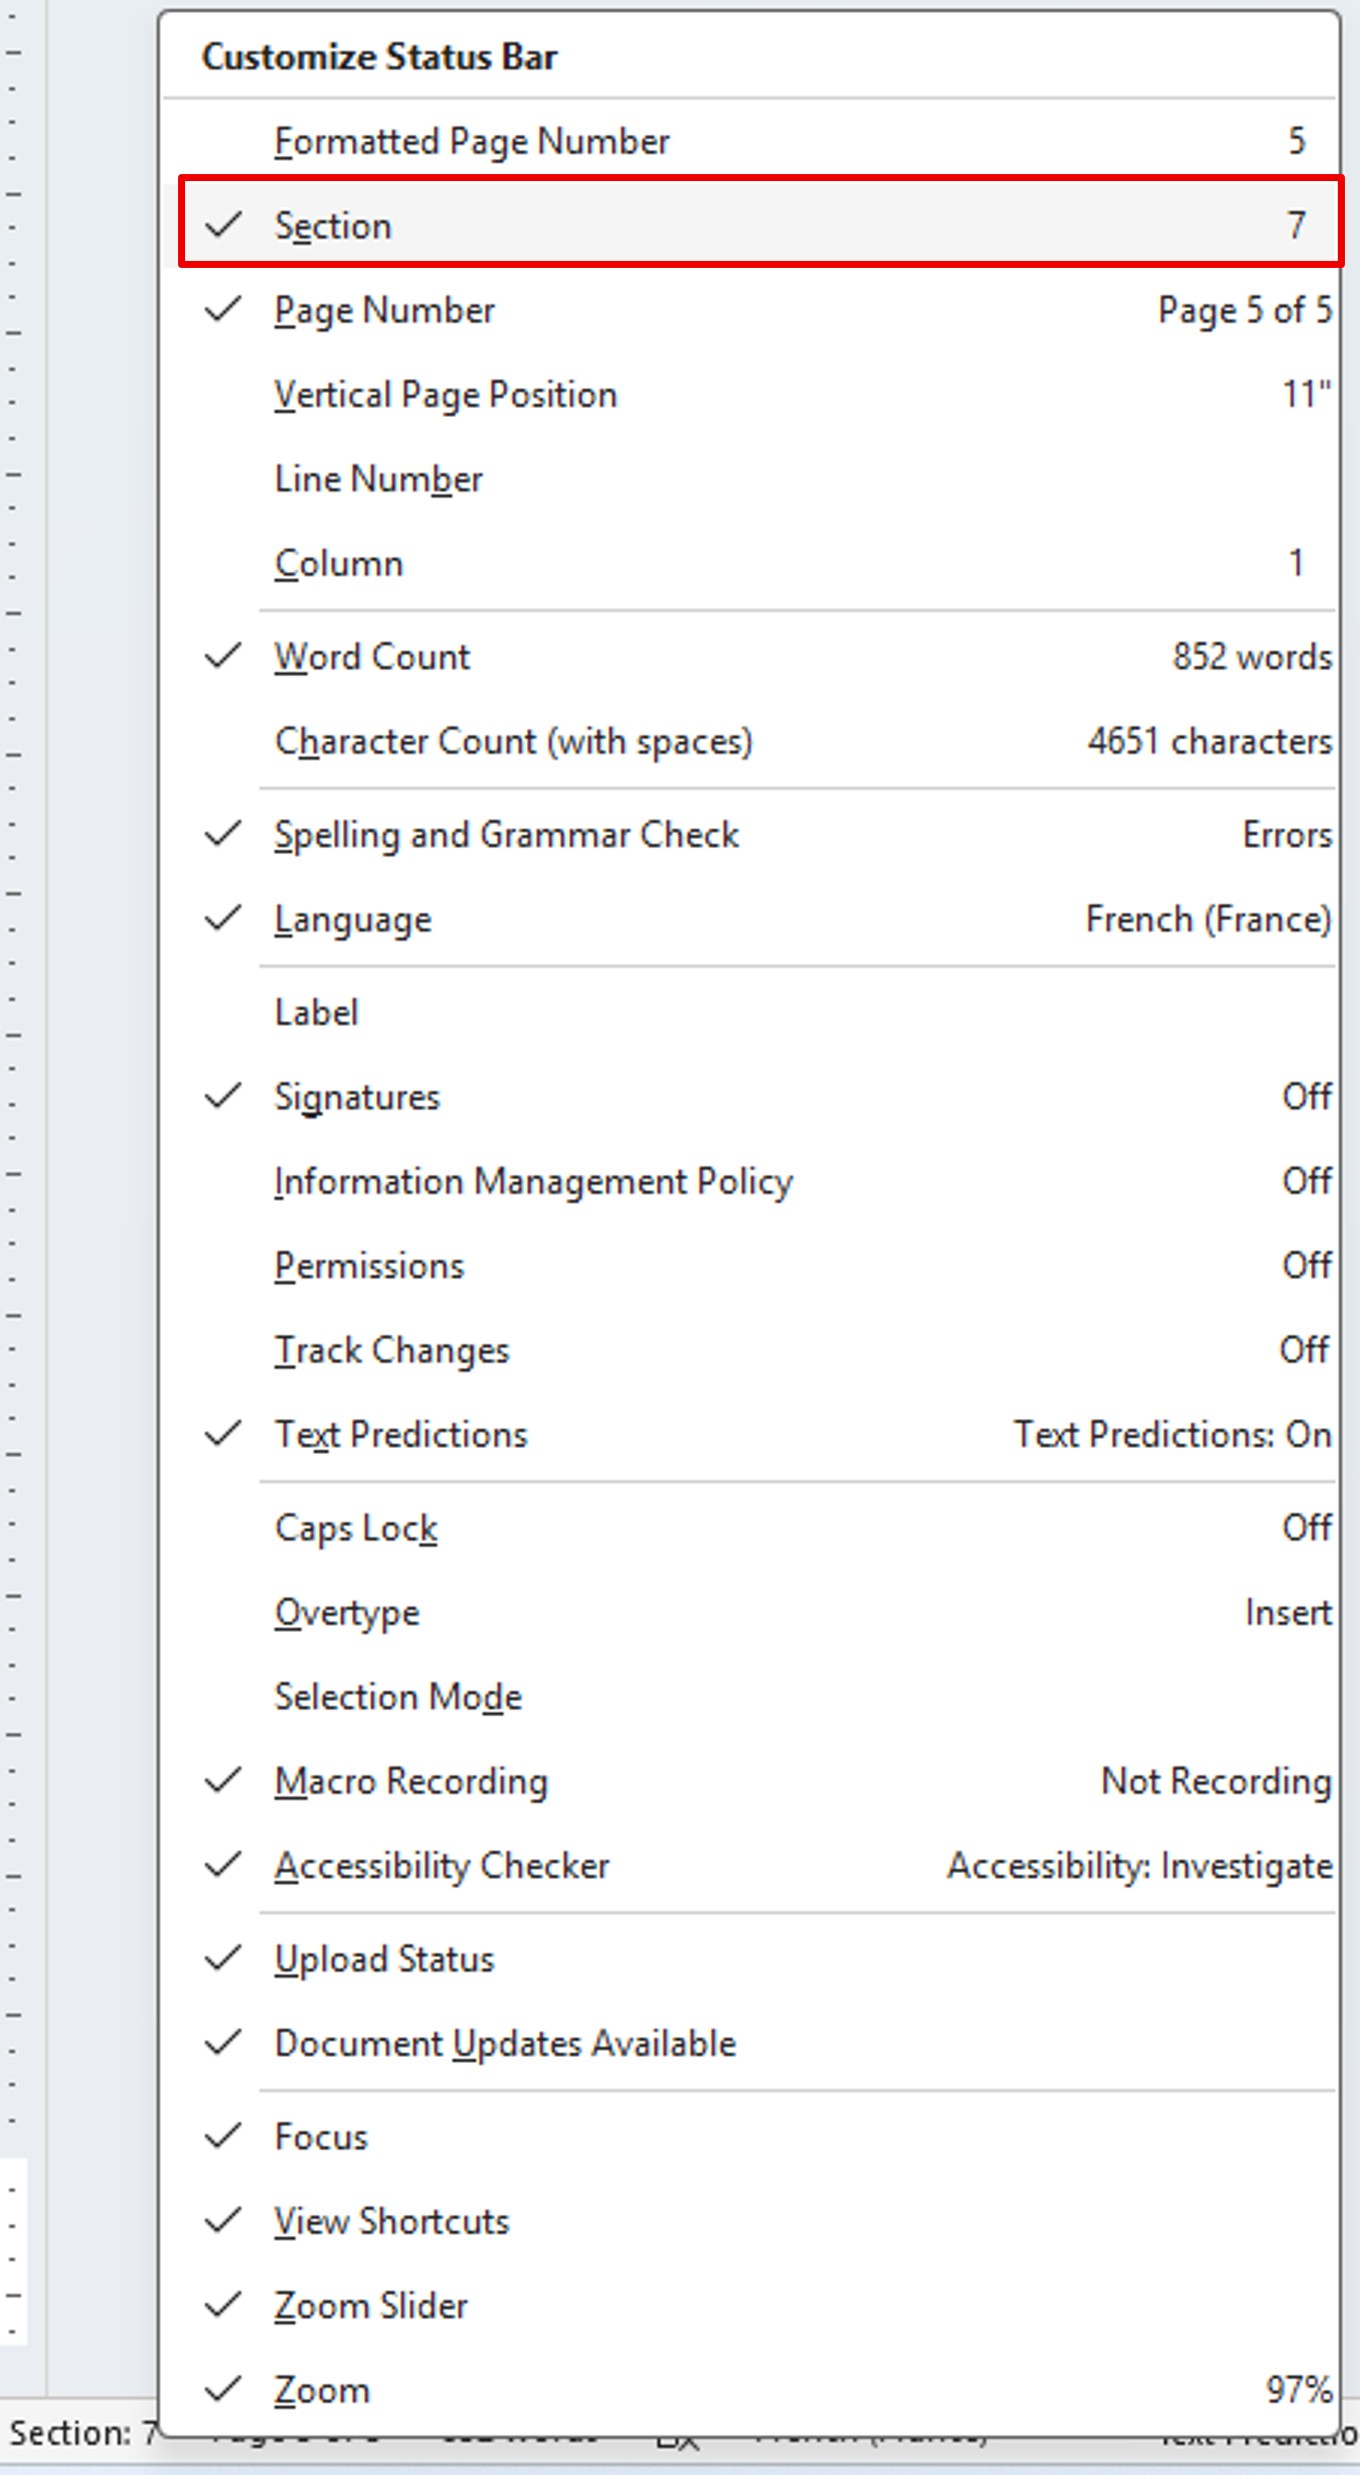Enable Track Changes status item
This screenshot has height=2475, width=1360.
(x=392, y=1351)
